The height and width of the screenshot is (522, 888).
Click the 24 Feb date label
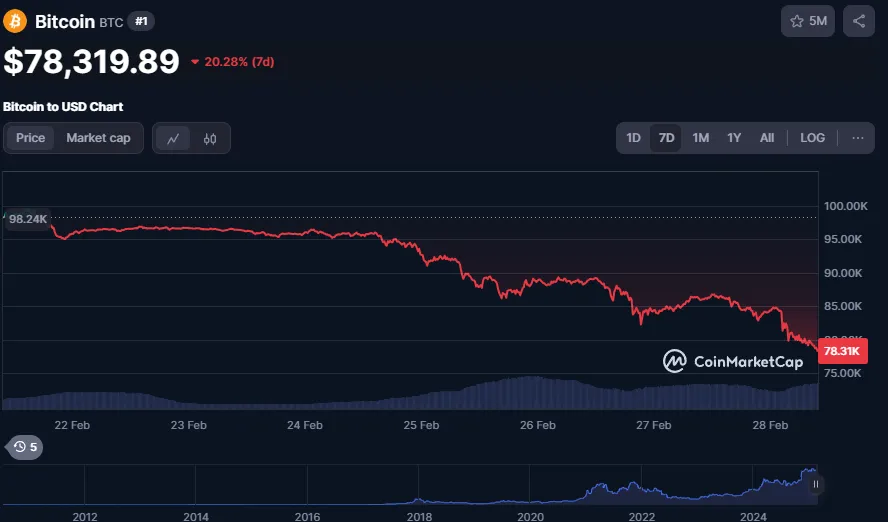pos(305,425)
